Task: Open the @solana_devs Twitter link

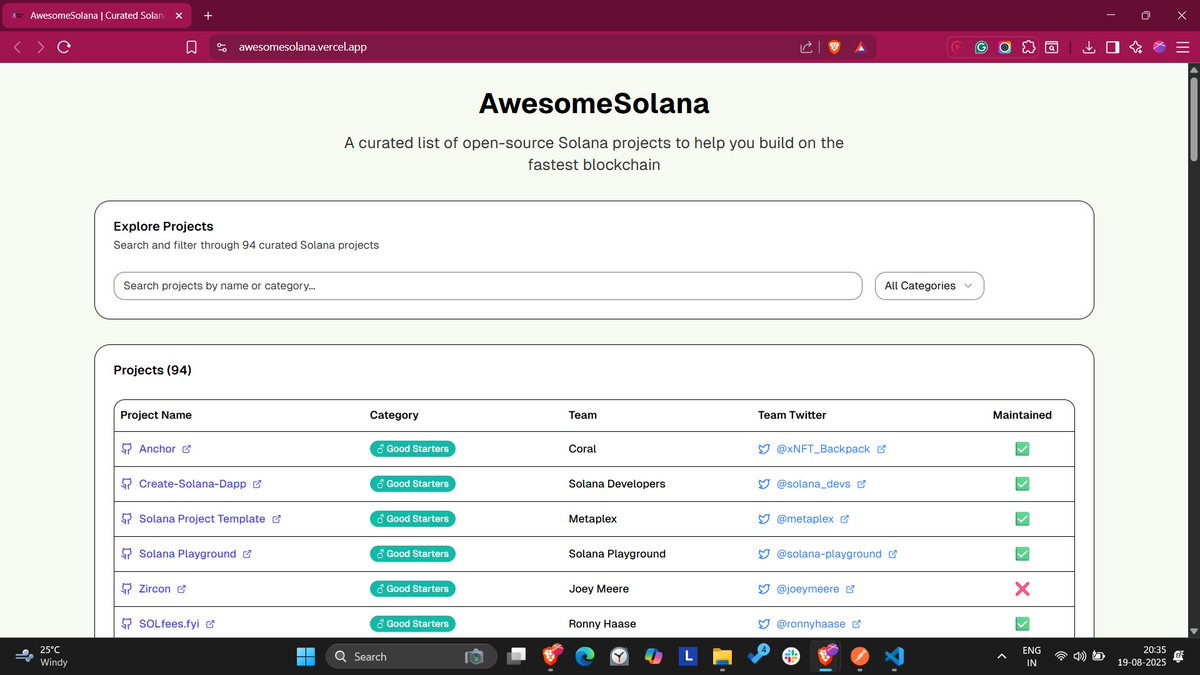Action: (x=813, y=484)
